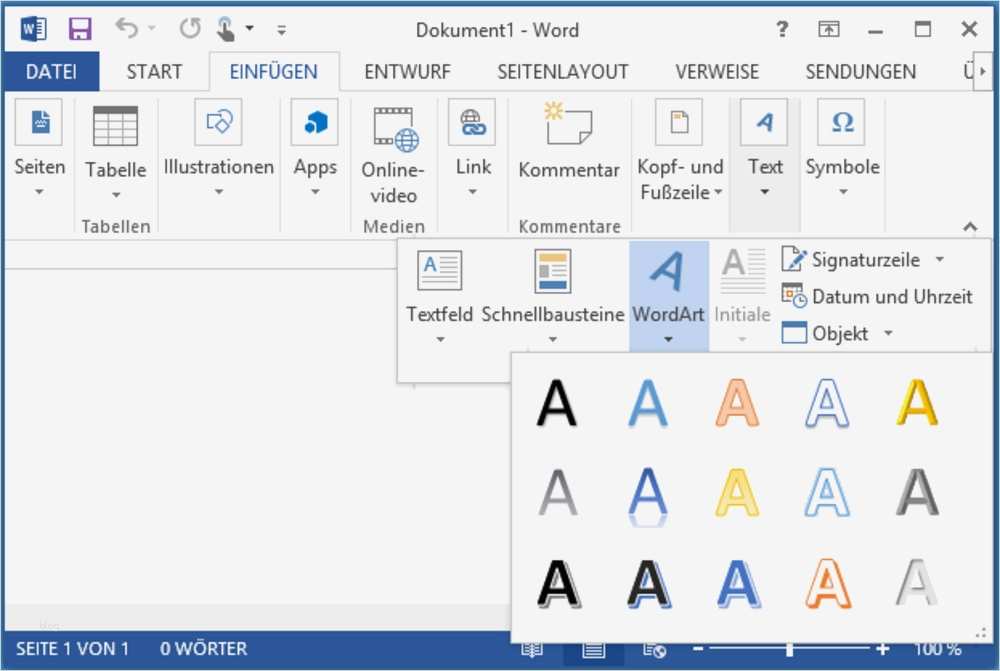Open Signaturzeile dropdown arrow
Viewport: 1000px width, 671px height.
tap(940, 260)
